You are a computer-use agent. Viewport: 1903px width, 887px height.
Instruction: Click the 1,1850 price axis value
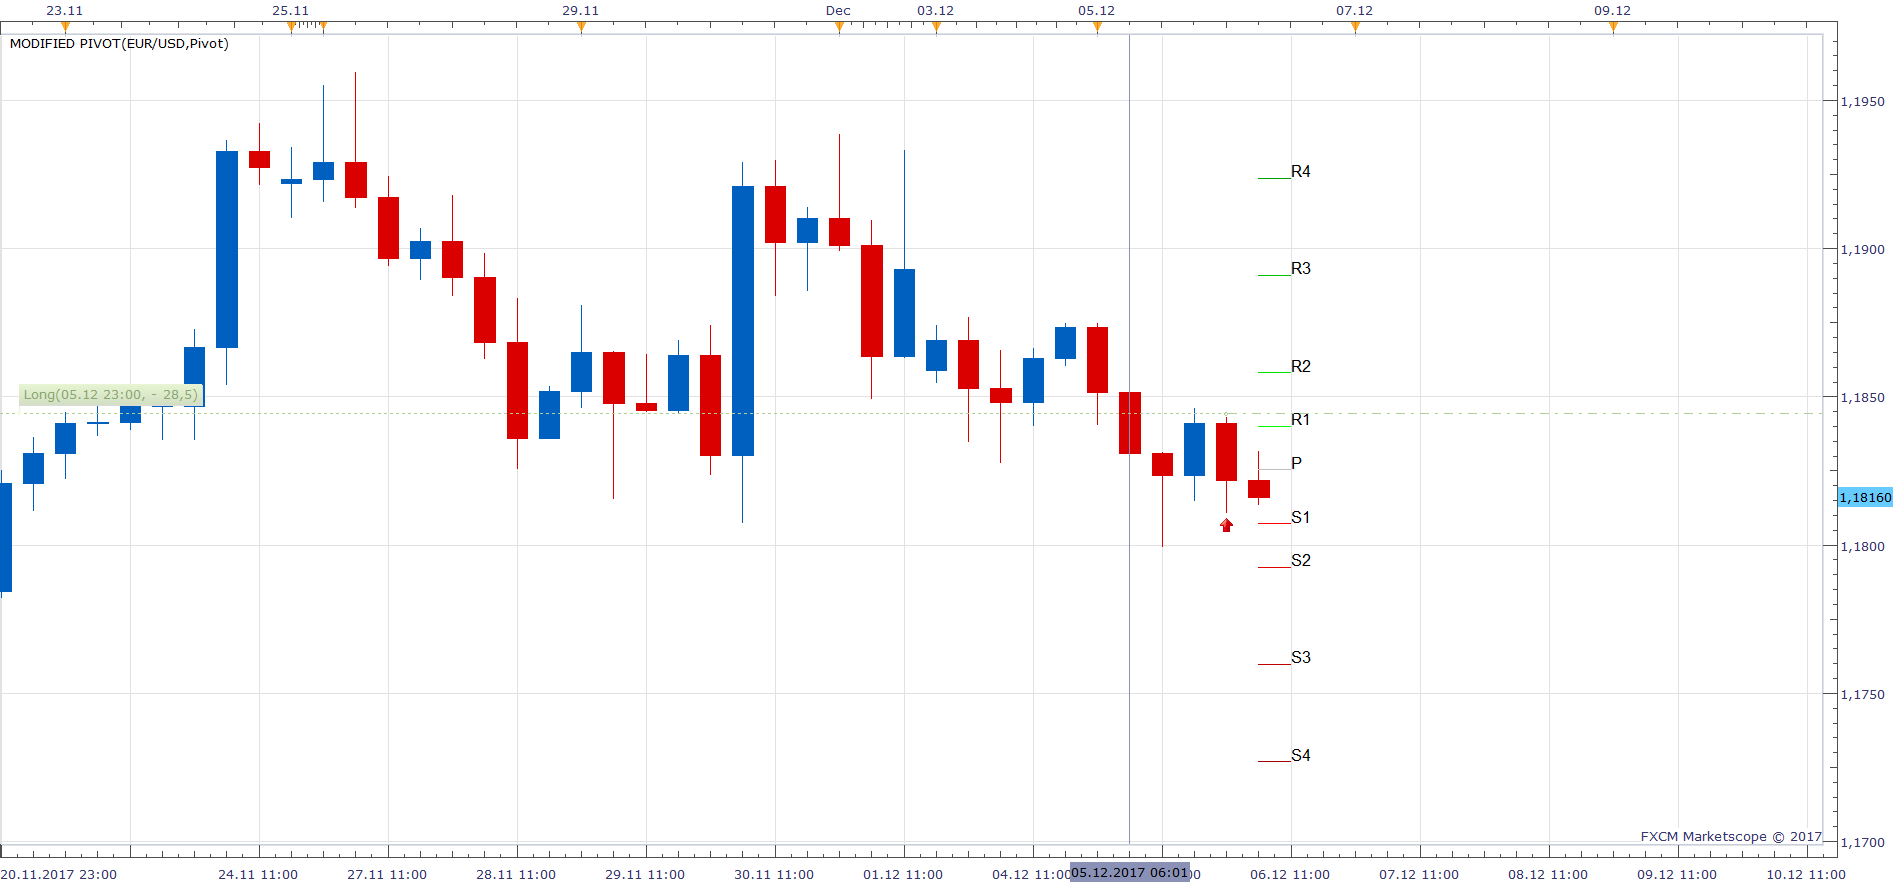[x=1863, y=398]
